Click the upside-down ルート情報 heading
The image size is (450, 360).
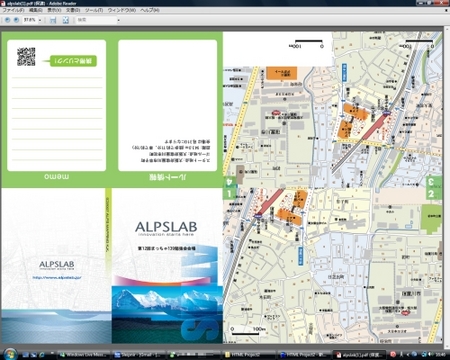[x=168, y=177]
